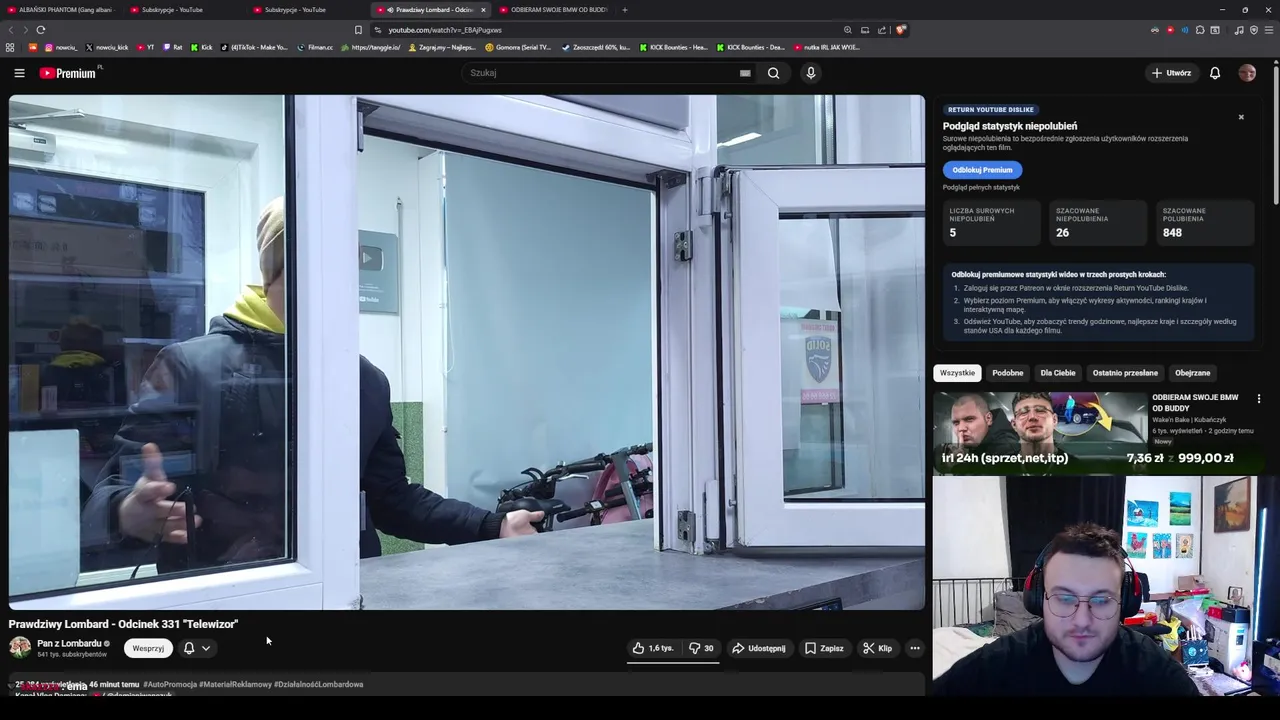Open the YouTube hamburger guide menu
Screen dimensions: 1280x720
click(x=19, y=73)
